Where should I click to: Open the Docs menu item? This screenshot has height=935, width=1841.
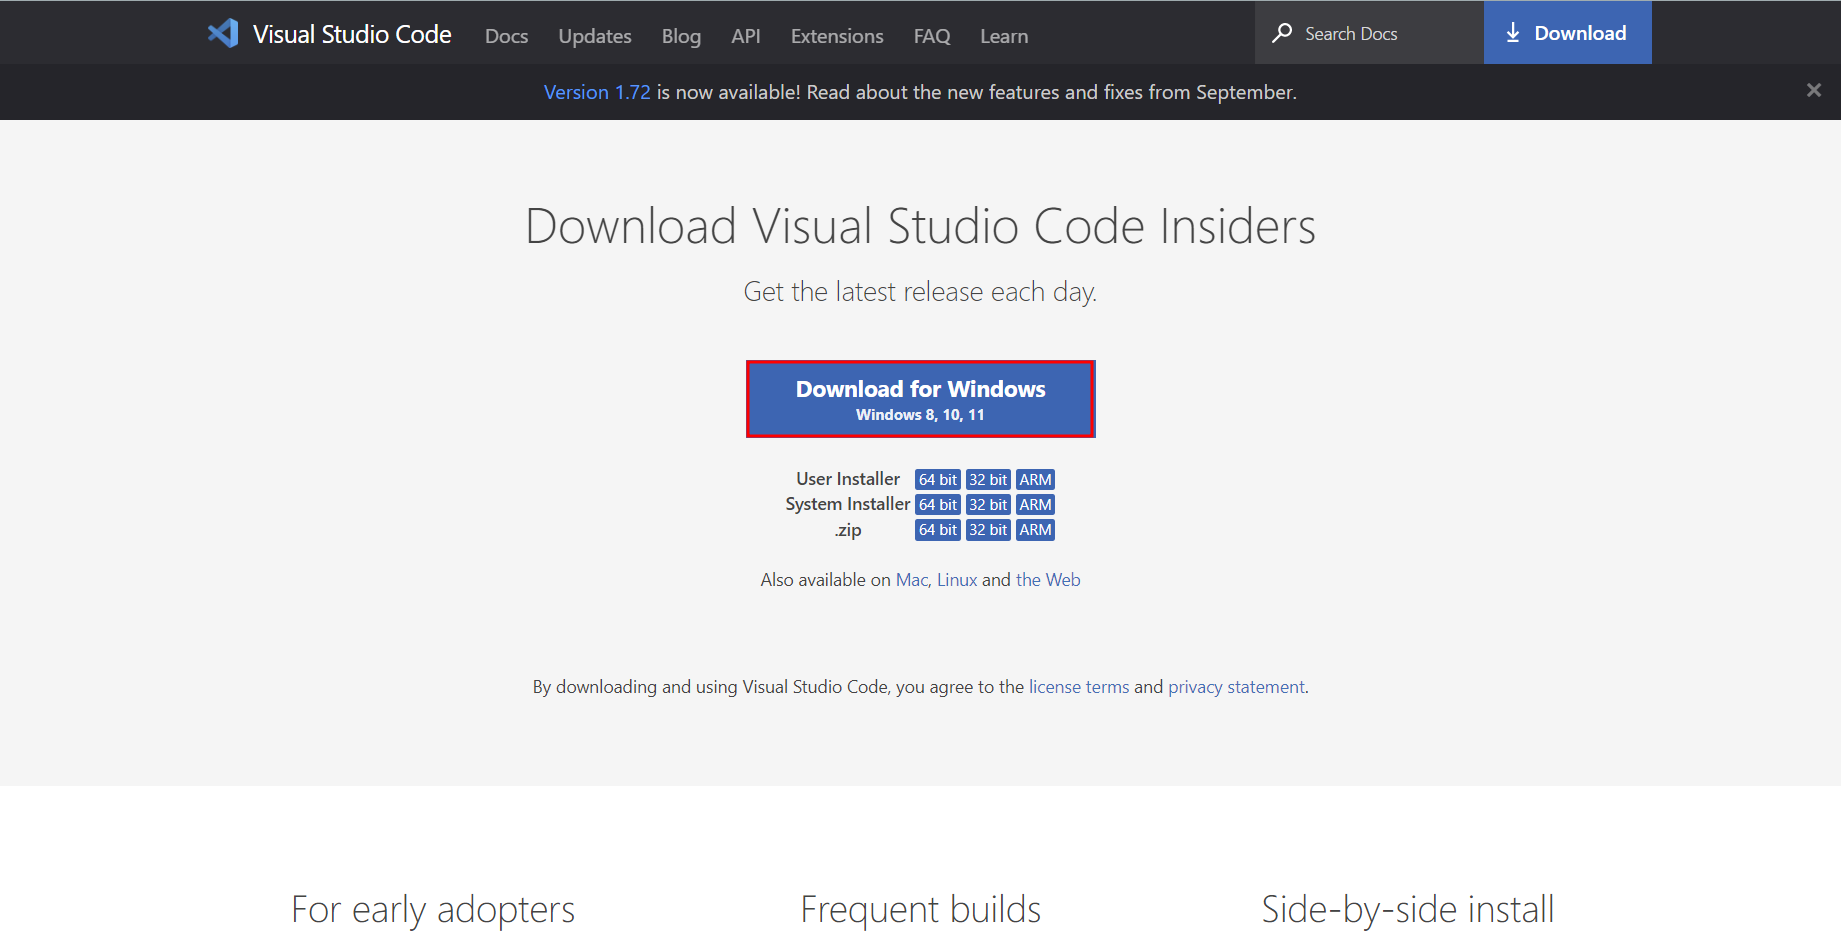(506, 36)
